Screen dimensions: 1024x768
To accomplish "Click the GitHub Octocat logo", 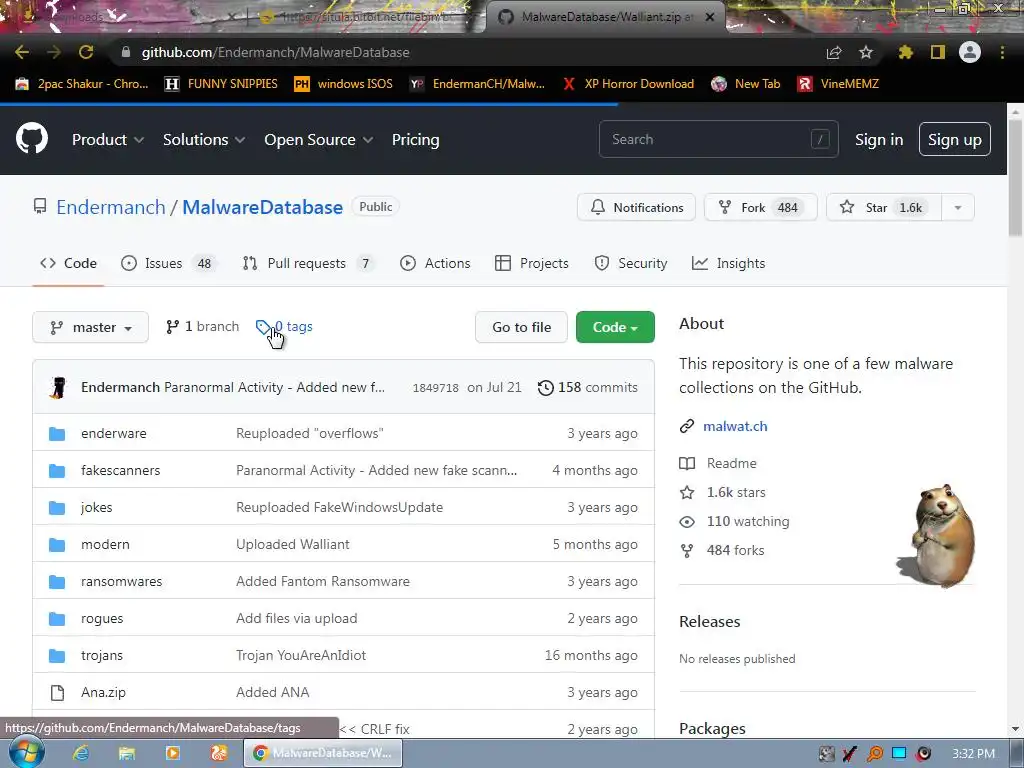I will pos(32,138).
